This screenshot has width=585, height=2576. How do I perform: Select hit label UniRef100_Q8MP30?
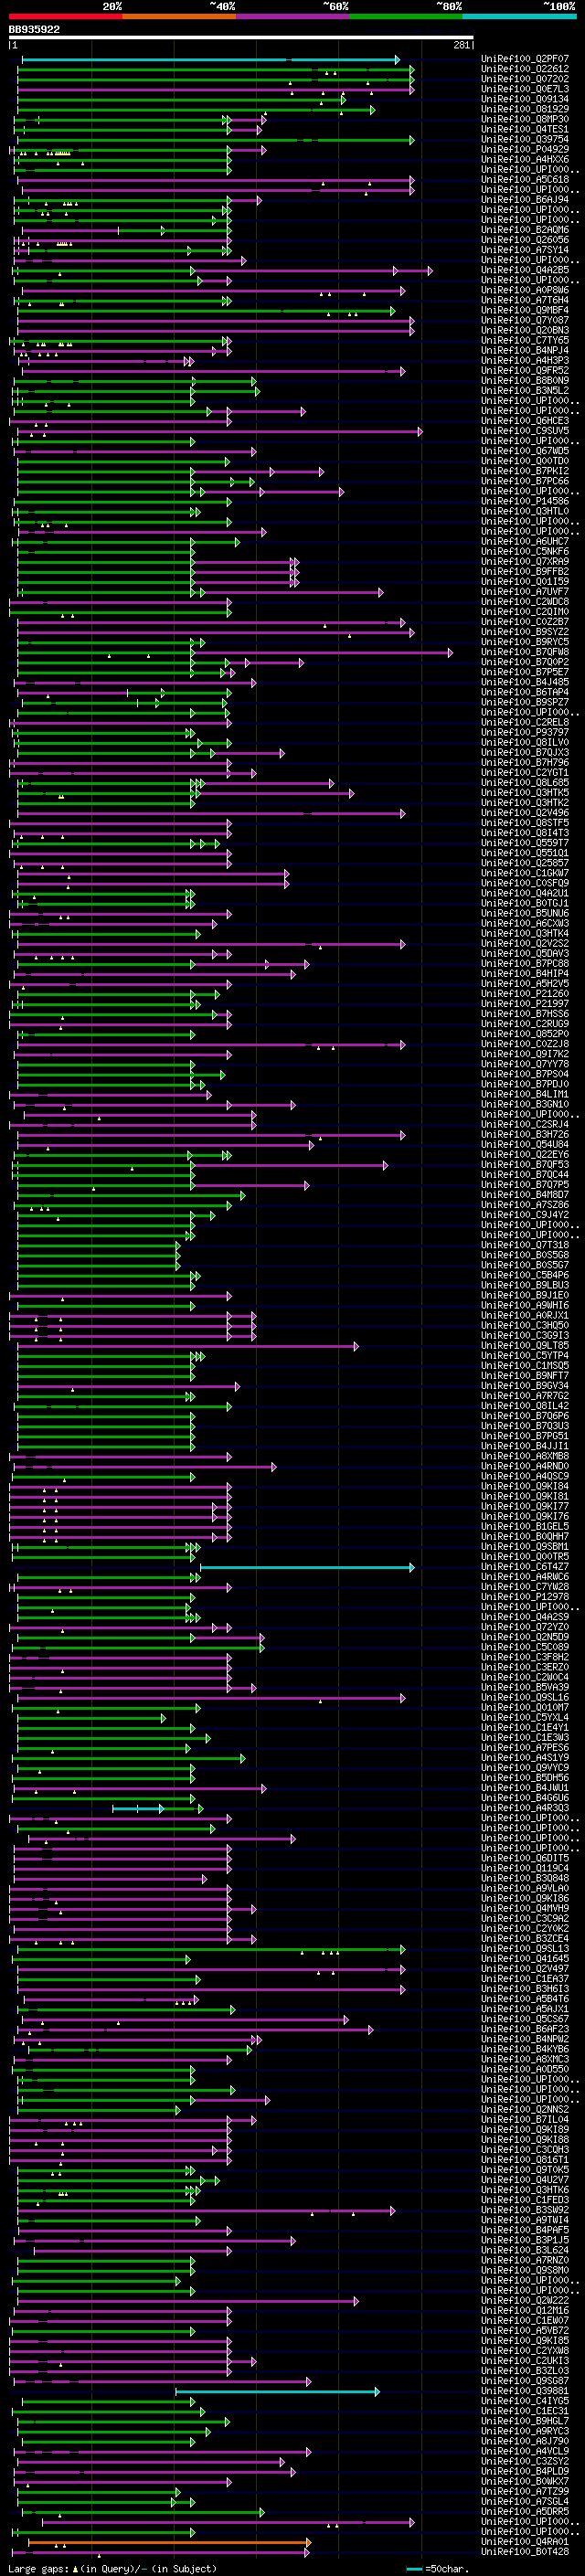tap(525, 119)
